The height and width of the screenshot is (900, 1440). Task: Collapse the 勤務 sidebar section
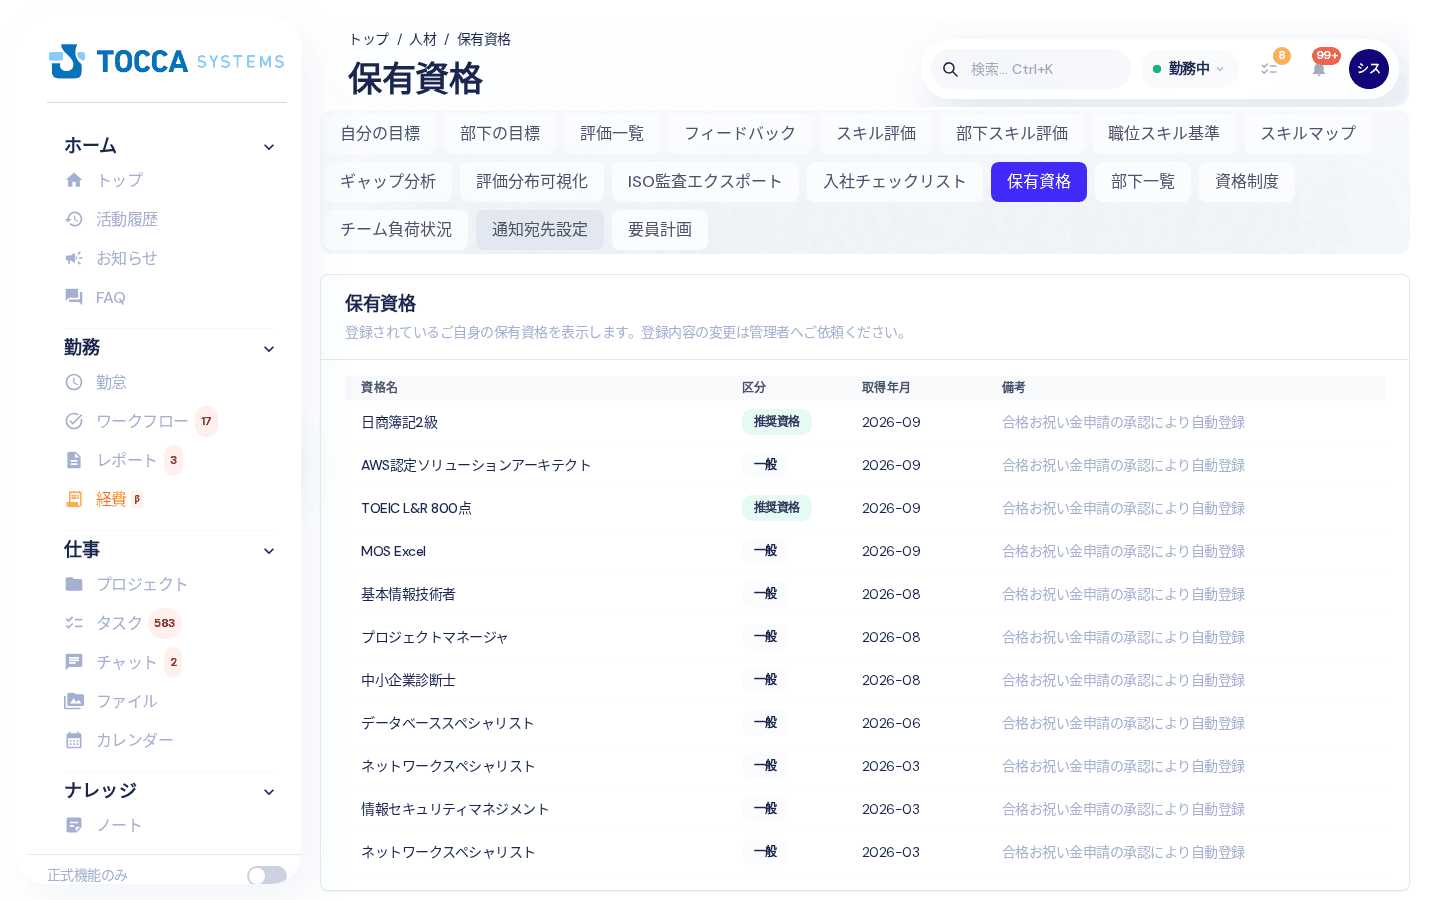(x=269, y=349)
